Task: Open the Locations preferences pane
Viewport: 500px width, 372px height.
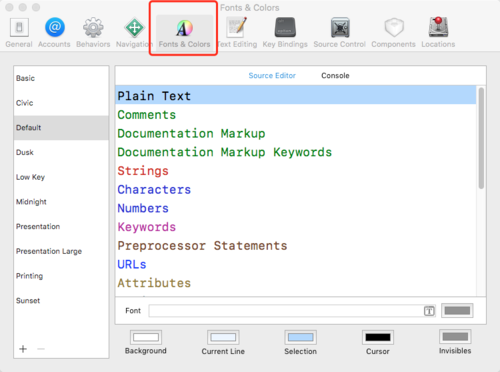Action: (x=438, y=33)
